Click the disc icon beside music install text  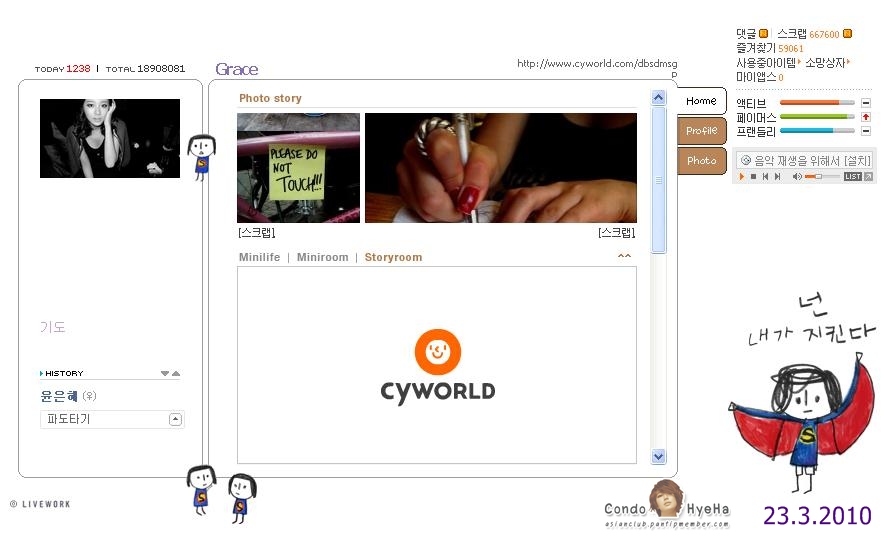pos(745,161)
